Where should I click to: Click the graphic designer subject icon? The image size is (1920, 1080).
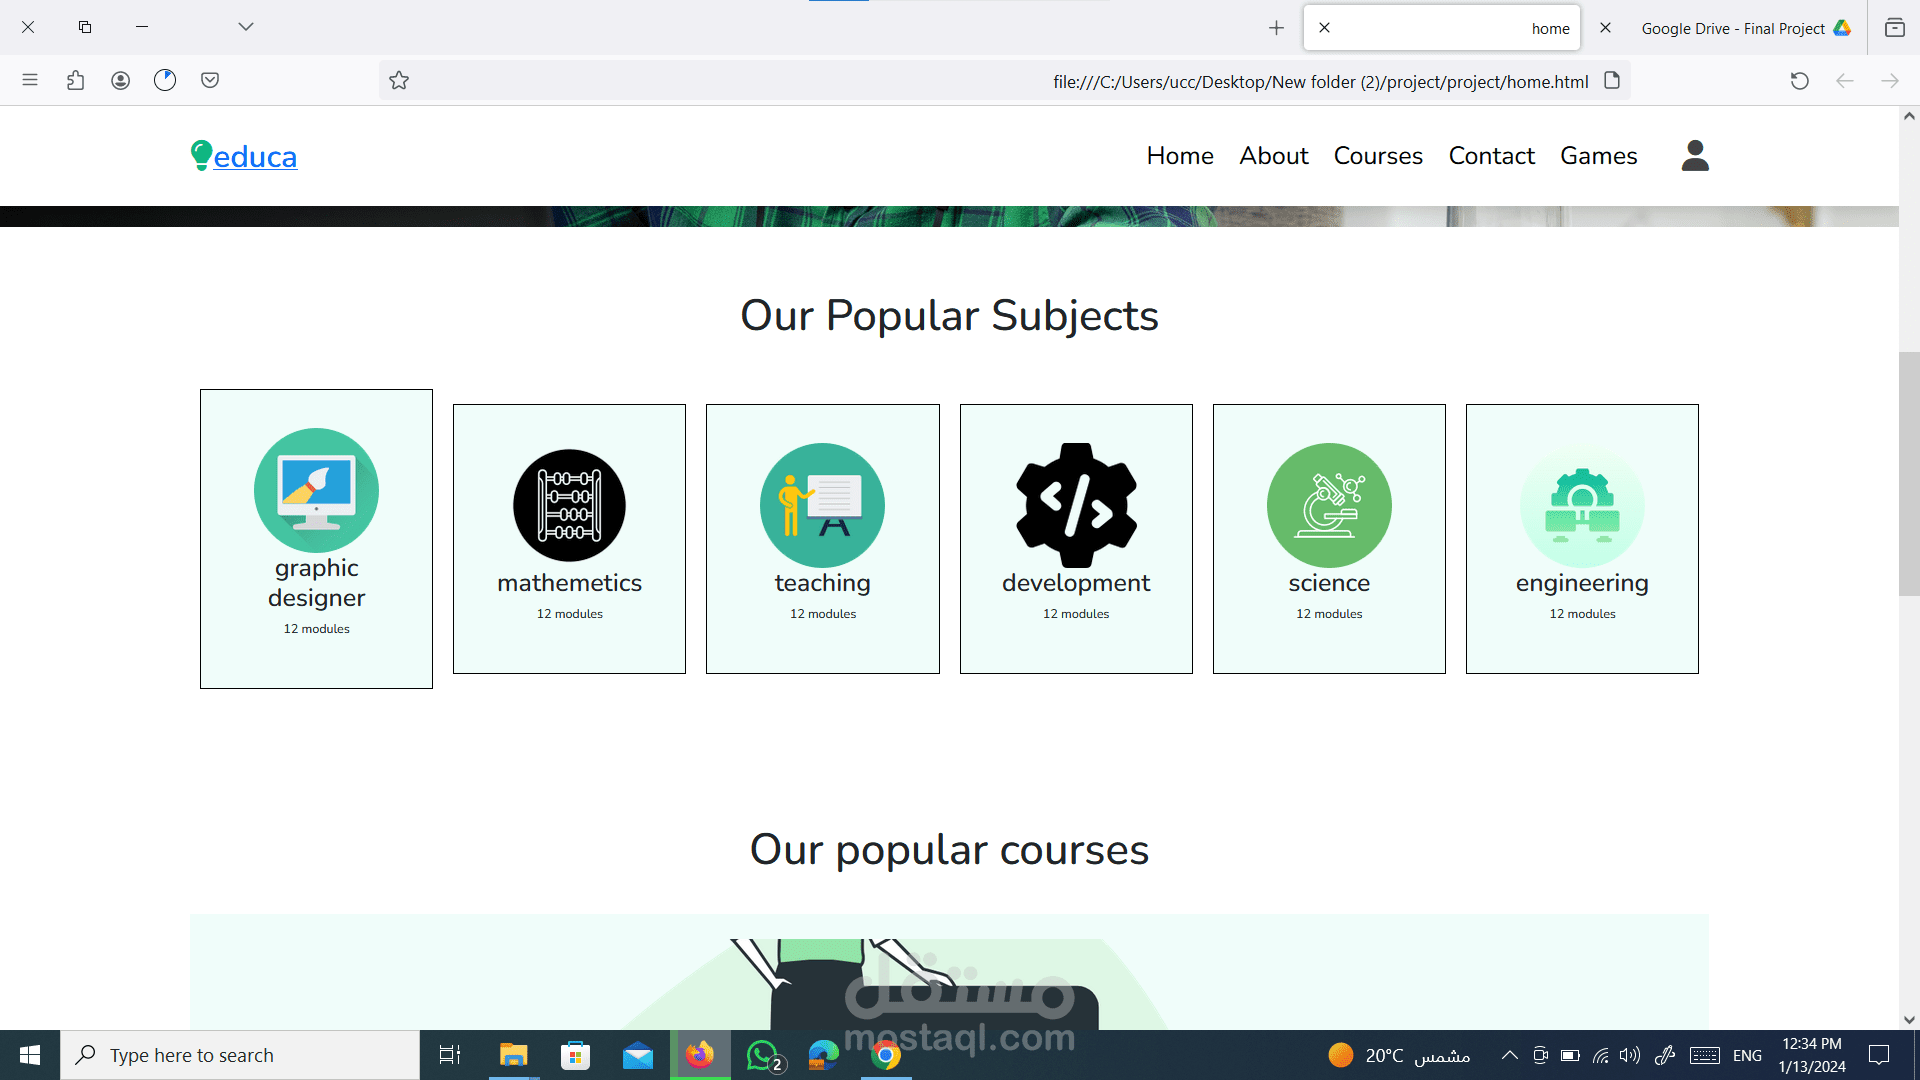tap(316, 490)
